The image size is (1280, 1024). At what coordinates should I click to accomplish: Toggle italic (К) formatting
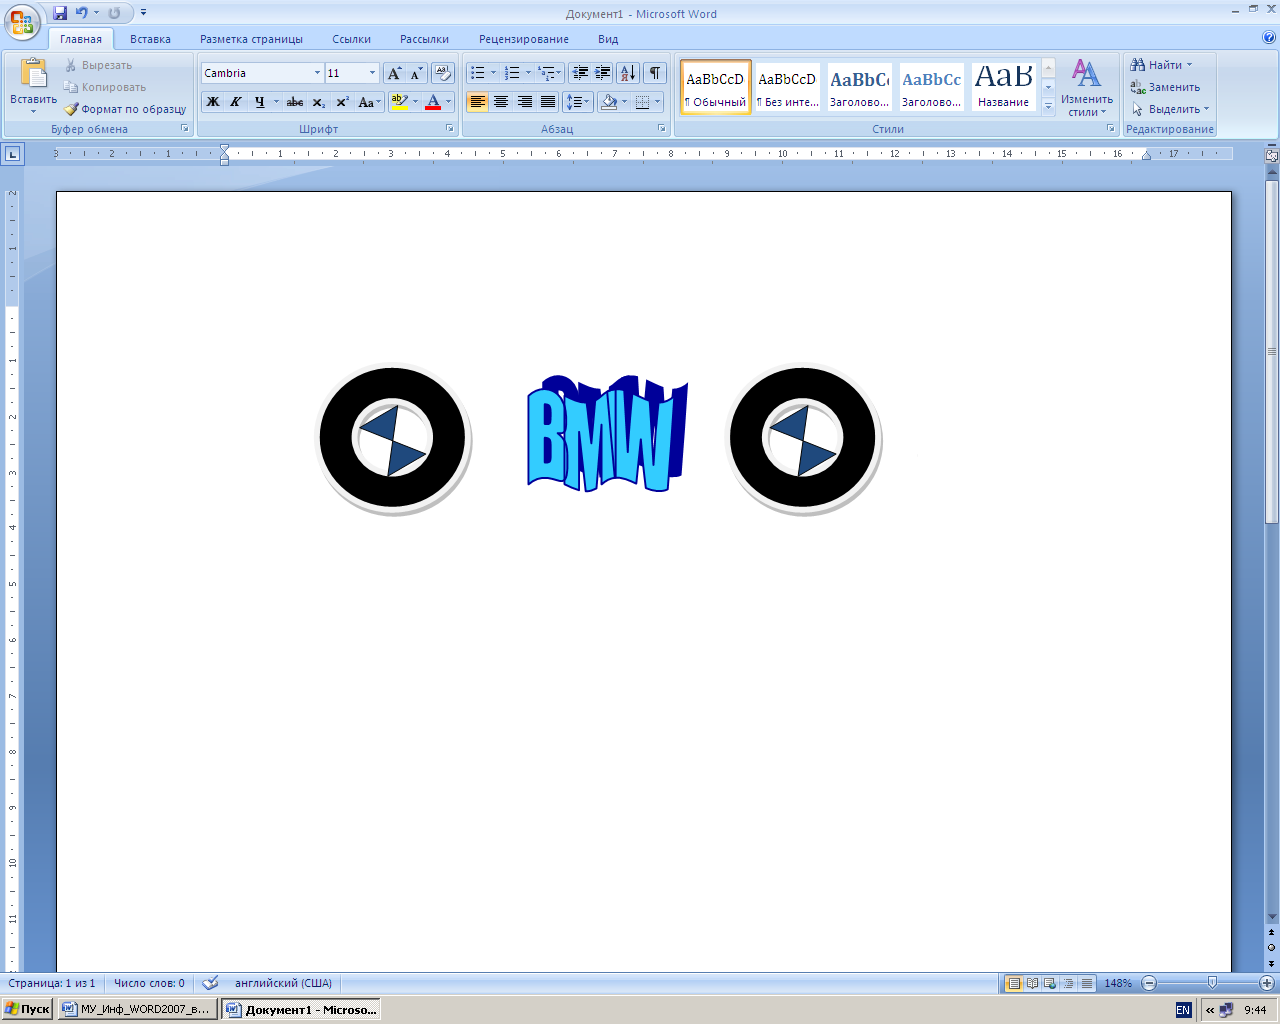click(x=236, y=102)
